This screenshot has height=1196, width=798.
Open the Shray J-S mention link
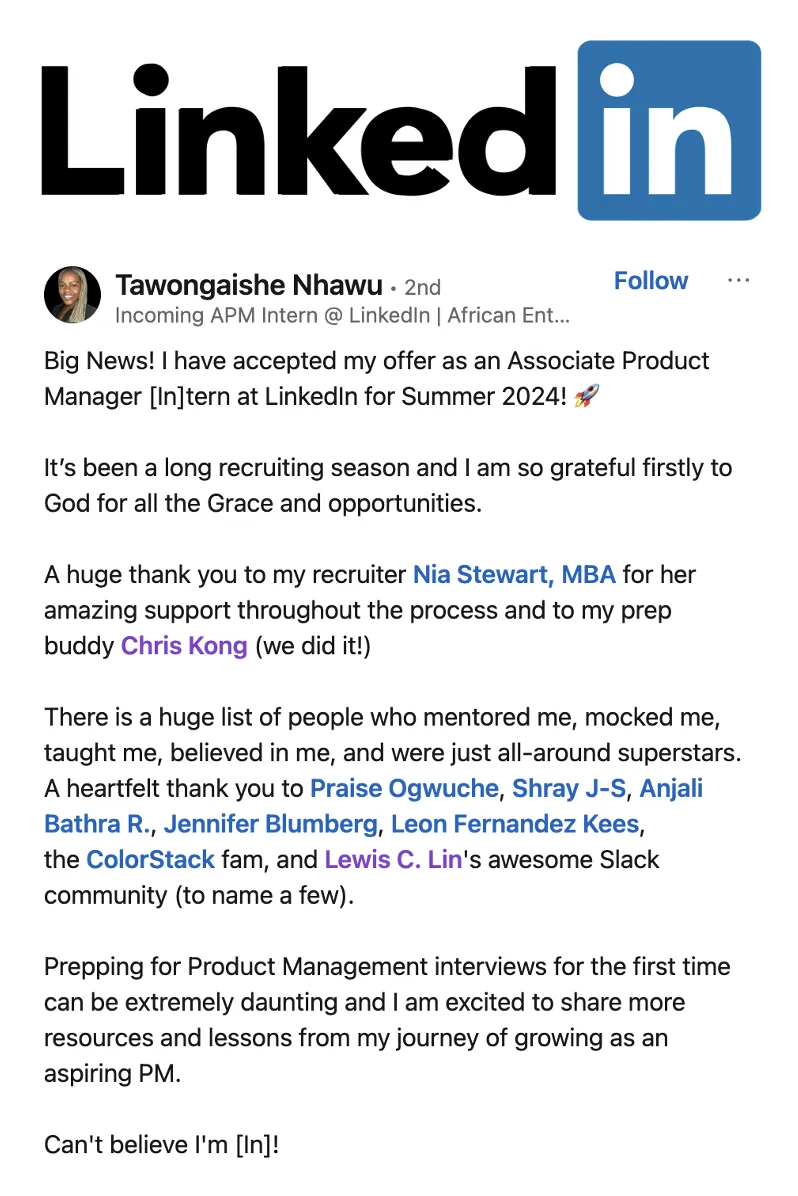point(569,788)
